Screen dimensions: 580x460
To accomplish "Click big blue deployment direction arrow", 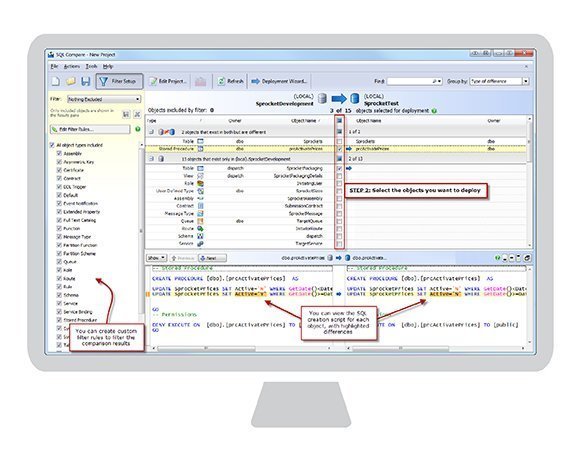I will [x=339, y=99].
